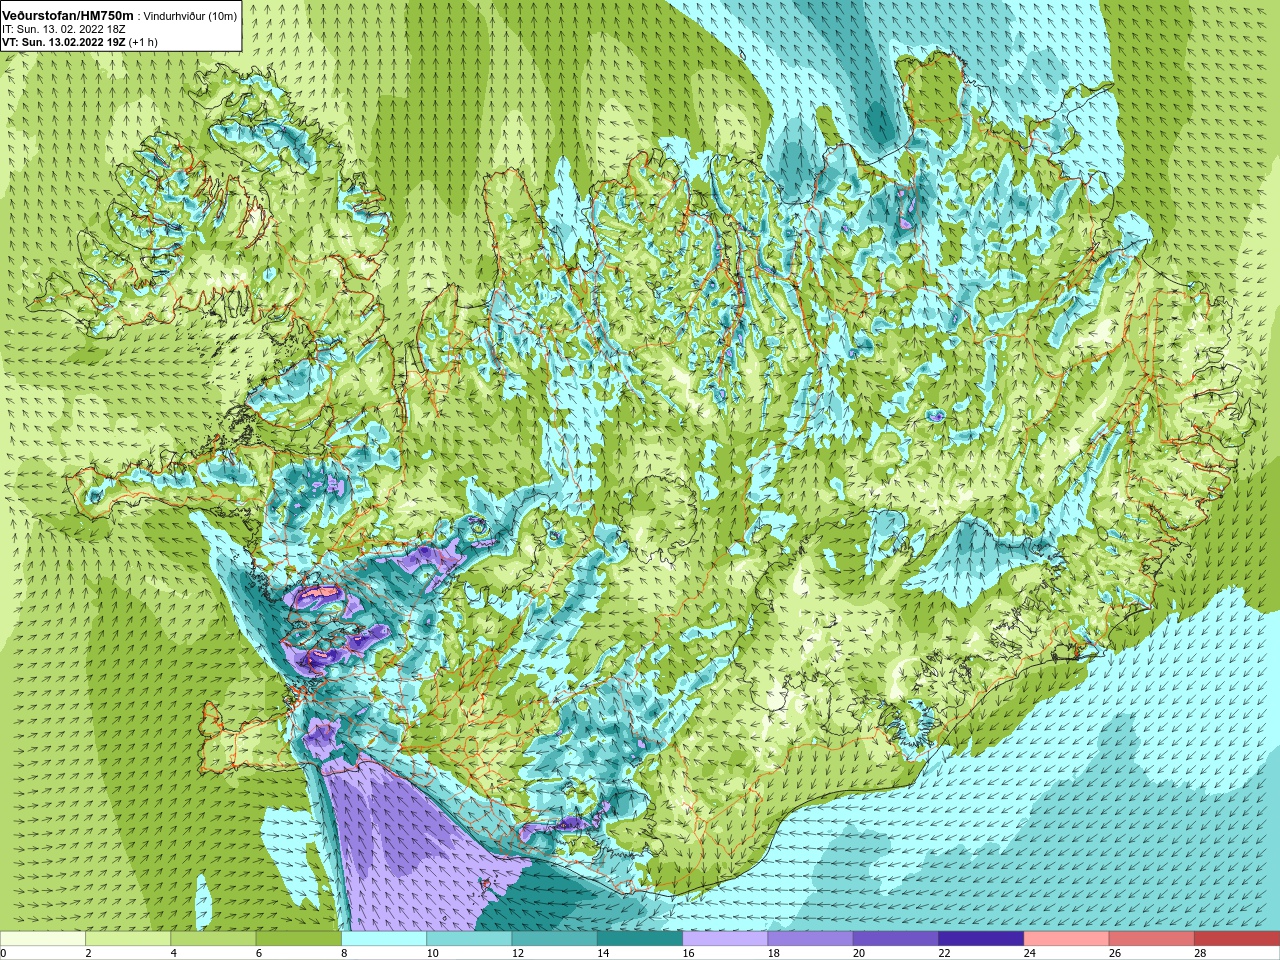Viewport: 1280px width, 960px height.
Task: Click the 16–18 lavender legend swatch
Action: 725,939
